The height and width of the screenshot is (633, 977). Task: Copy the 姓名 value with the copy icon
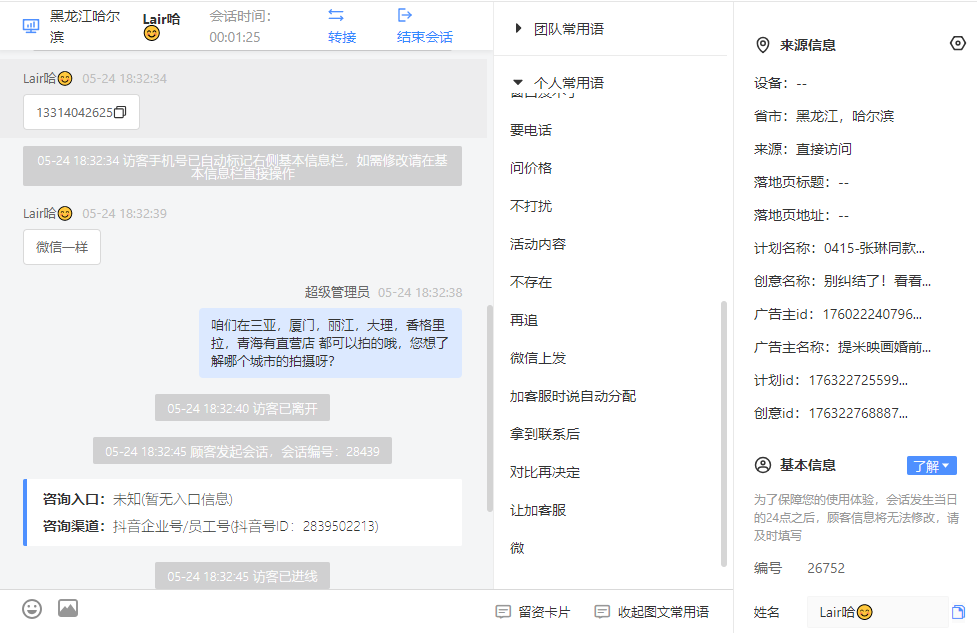(x=958, y=612)
